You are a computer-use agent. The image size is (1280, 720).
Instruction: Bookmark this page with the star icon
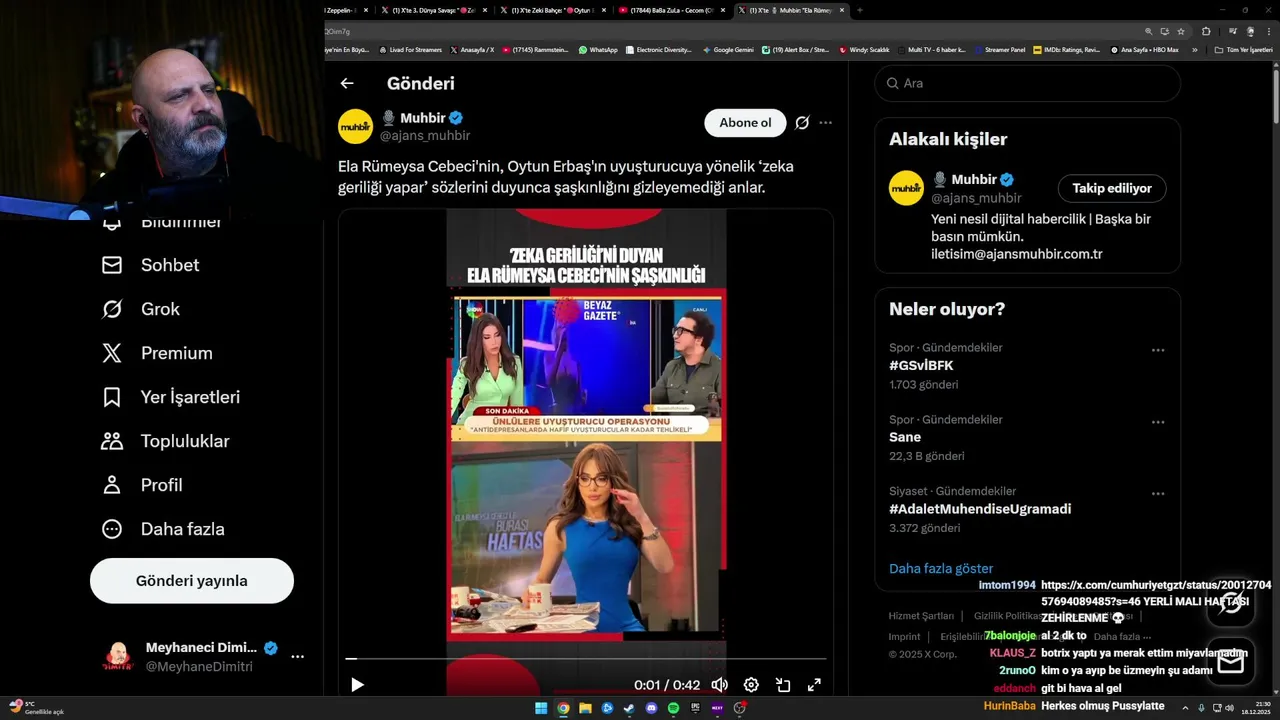click(1181, 31)
